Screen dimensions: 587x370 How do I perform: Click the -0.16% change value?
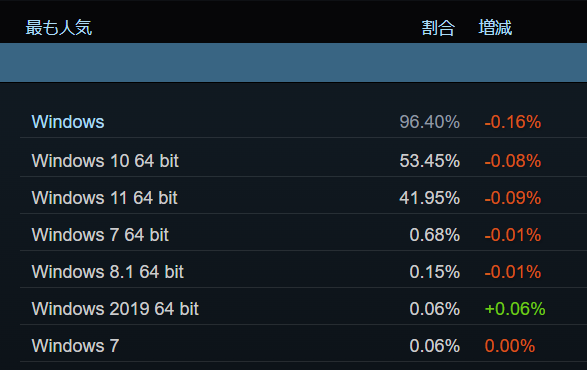click(x=513, y=122)
